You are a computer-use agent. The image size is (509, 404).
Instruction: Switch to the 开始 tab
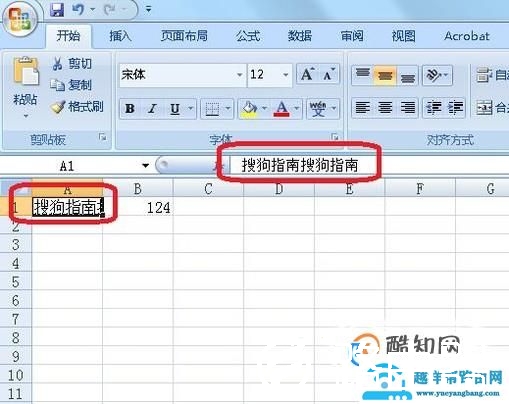(x=68, y=36)
